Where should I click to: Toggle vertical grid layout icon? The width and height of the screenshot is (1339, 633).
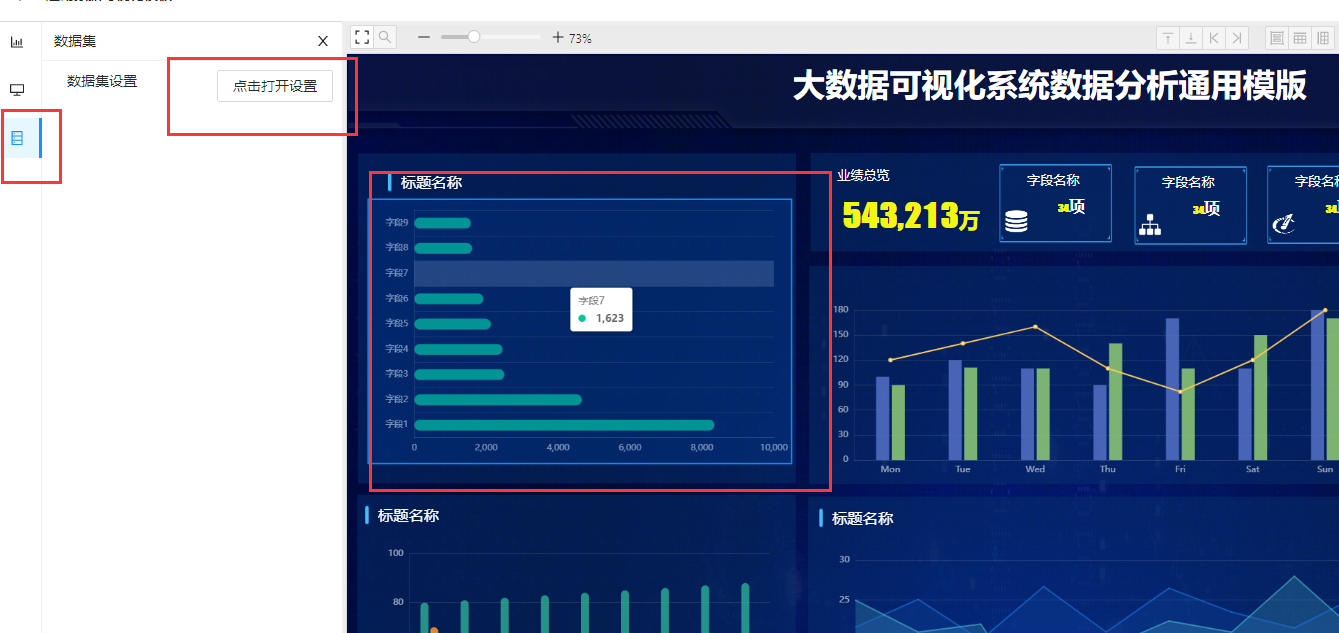coord(1324,38)
